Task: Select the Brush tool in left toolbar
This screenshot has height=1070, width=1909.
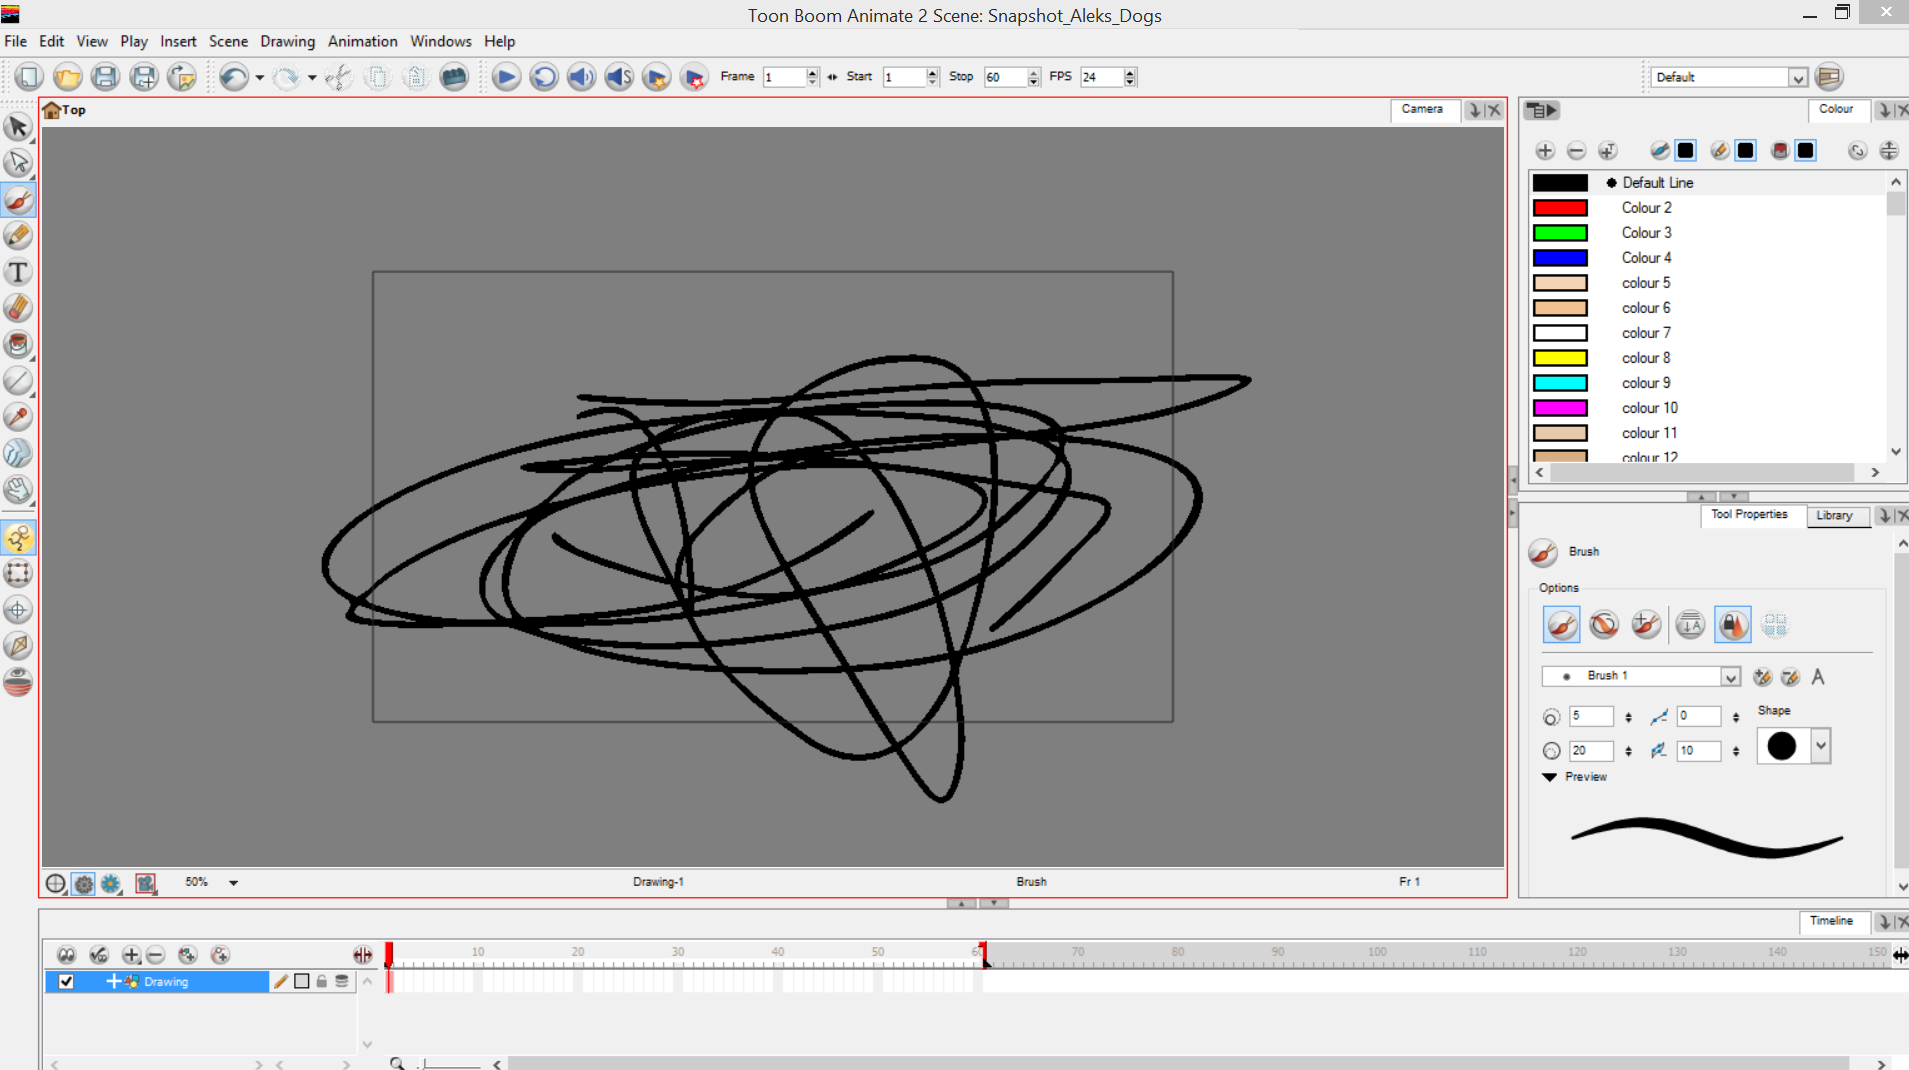Action: click(18, 200)
